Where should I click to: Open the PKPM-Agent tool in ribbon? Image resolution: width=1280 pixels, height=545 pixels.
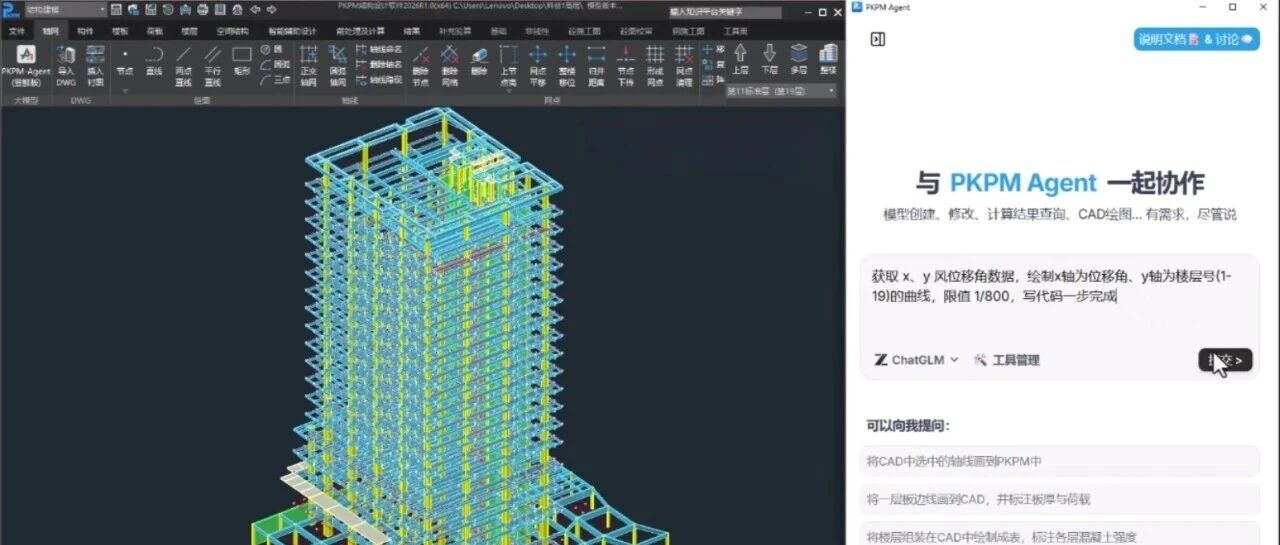point(26,65)
